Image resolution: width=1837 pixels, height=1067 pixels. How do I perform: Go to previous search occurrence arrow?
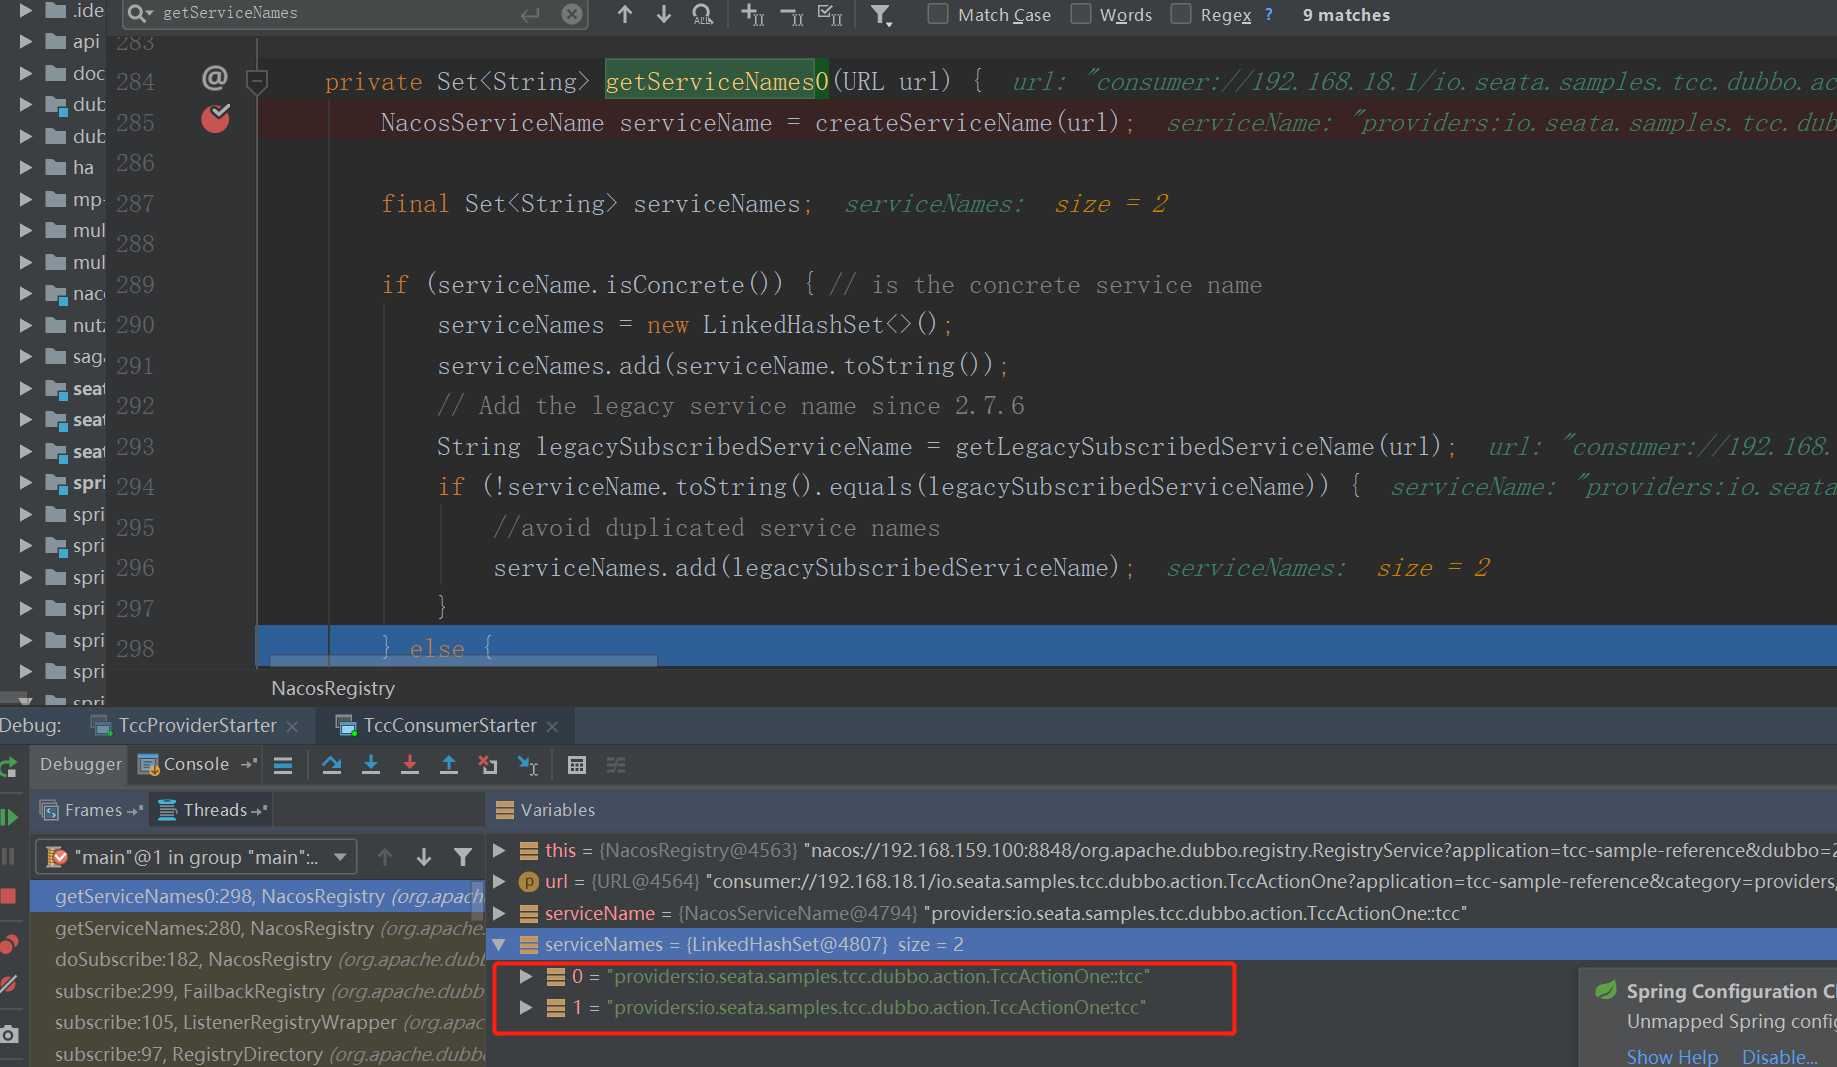[625, 14]
